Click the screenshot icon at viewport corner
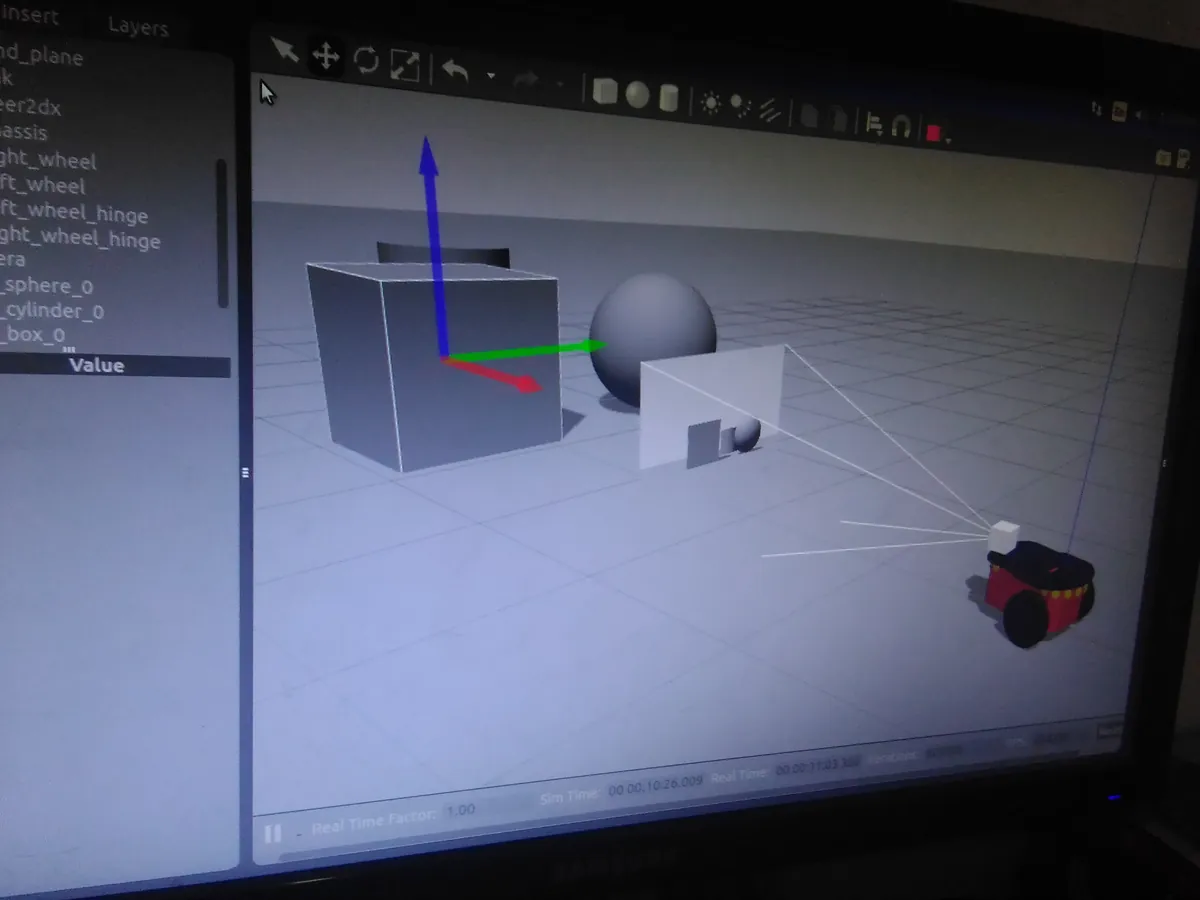 click(1164, 158)
